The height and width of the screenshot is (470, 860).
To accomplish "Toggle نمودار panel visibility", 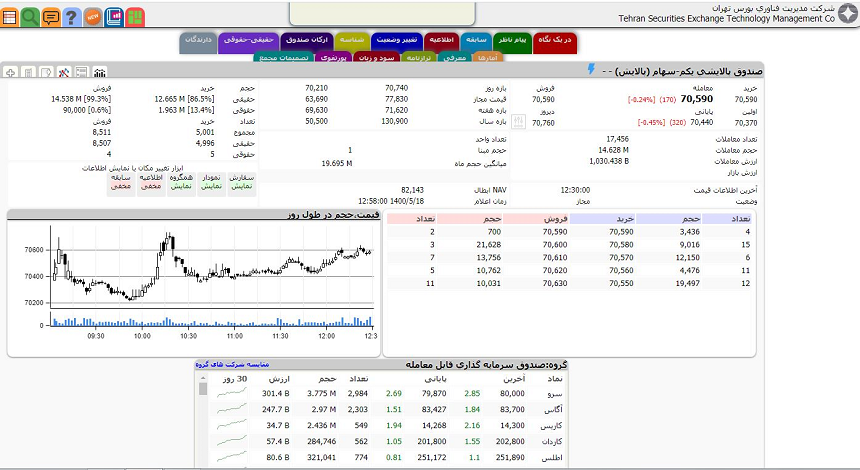I will [211, 182].
